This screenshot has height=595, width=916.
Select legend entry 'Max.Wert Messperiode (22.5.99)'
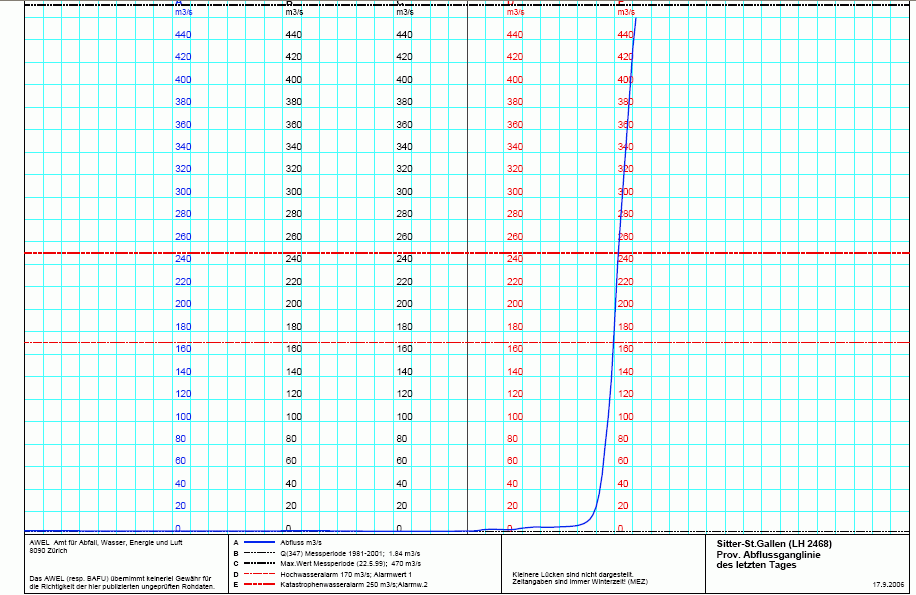(x=333, y=563)
